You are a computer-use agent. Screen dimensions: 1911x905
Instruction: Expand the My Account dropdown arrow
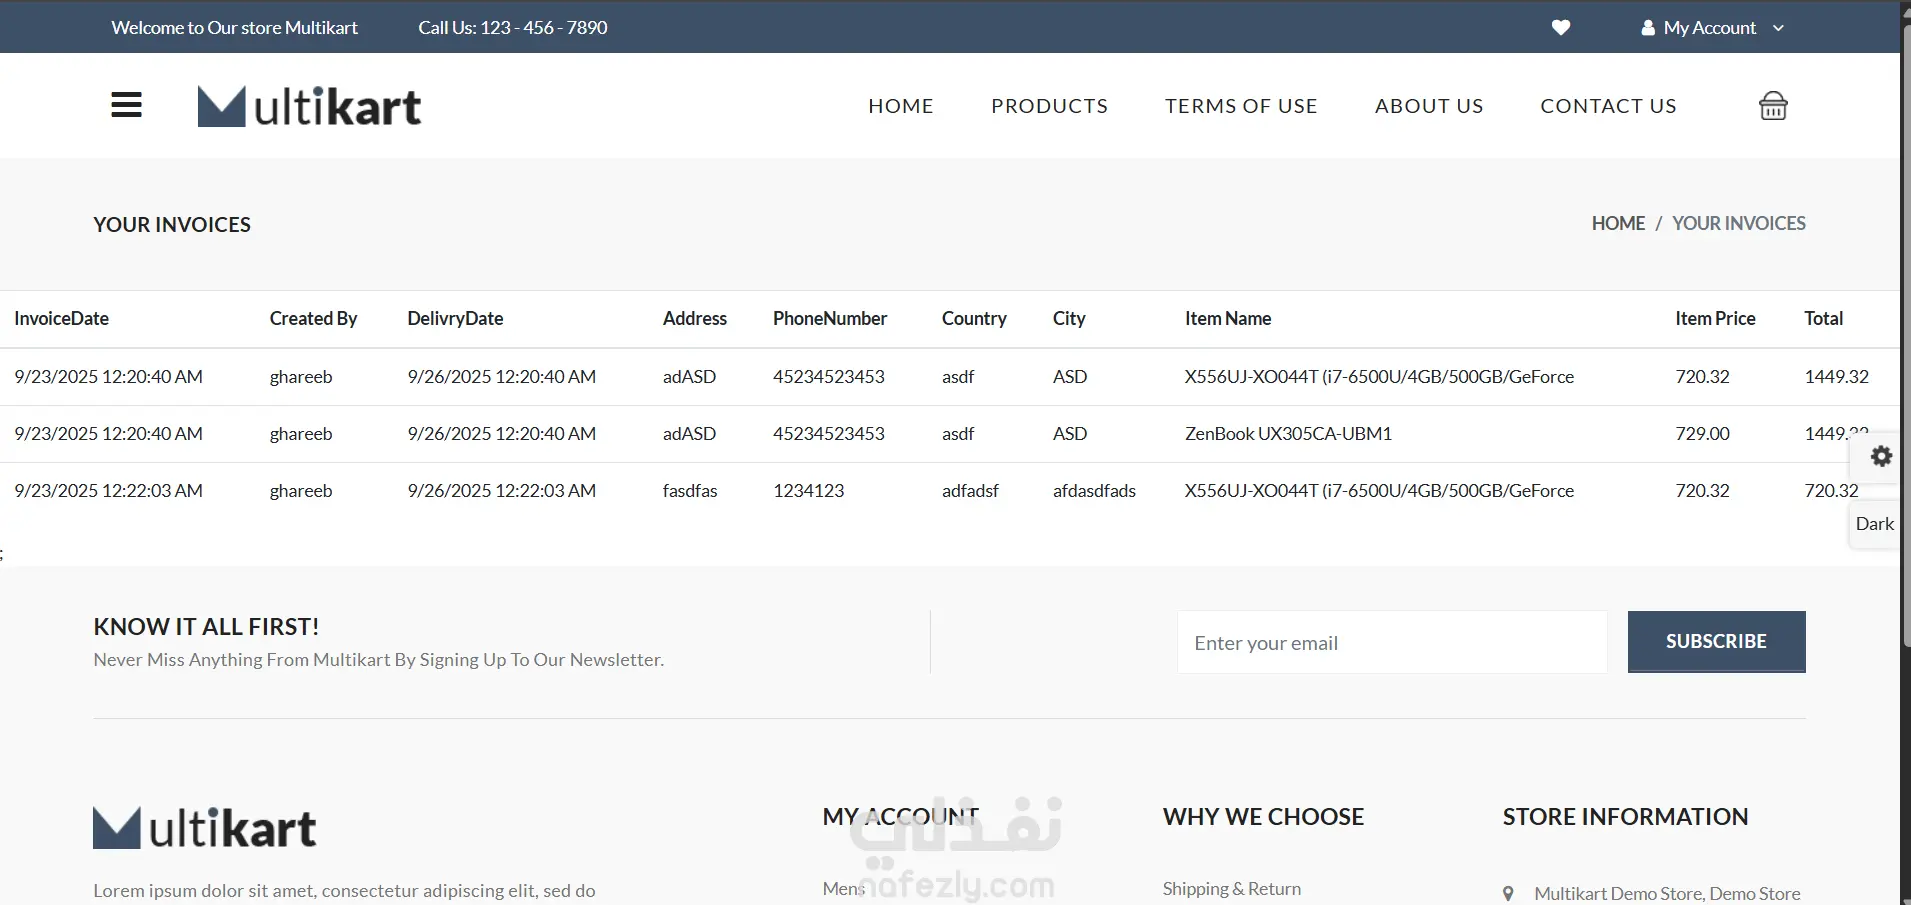click(1778, 28)
